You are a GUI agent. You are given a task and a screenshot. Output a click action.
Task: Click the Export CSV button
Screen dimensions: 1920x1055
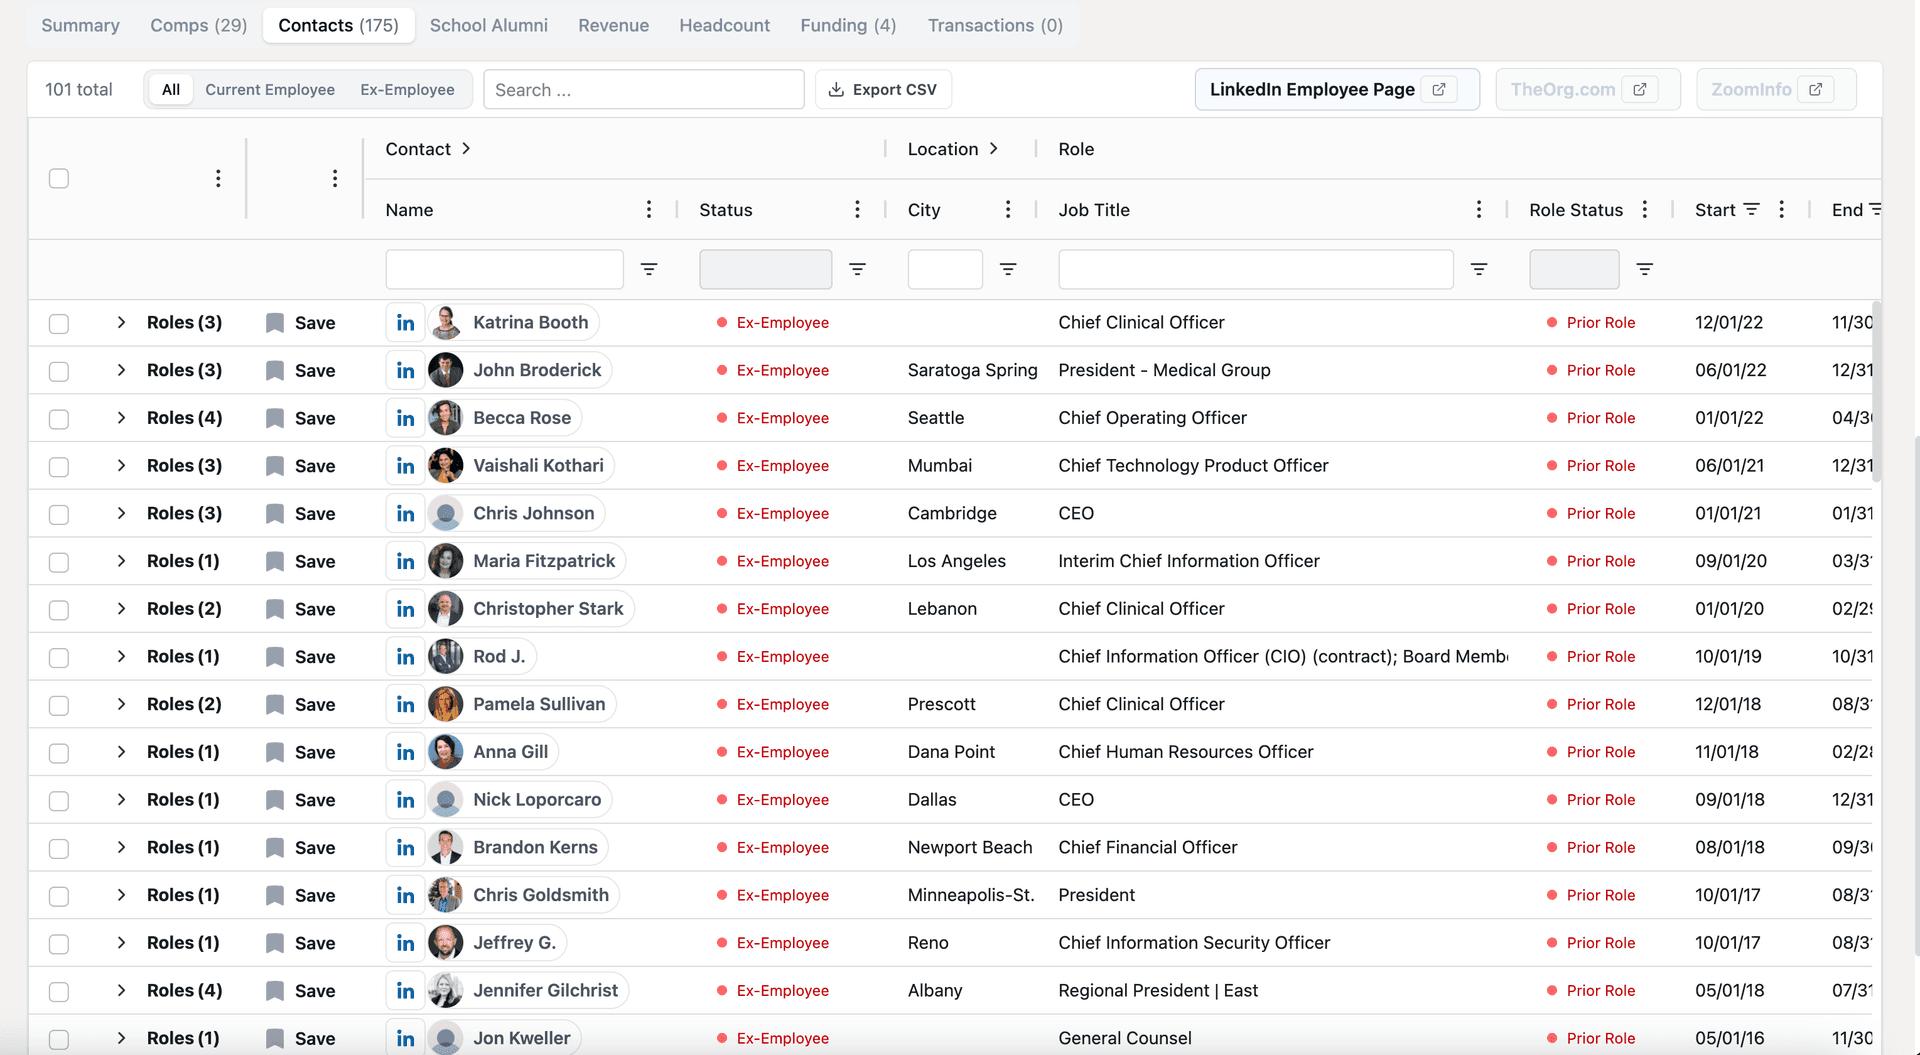883,90
